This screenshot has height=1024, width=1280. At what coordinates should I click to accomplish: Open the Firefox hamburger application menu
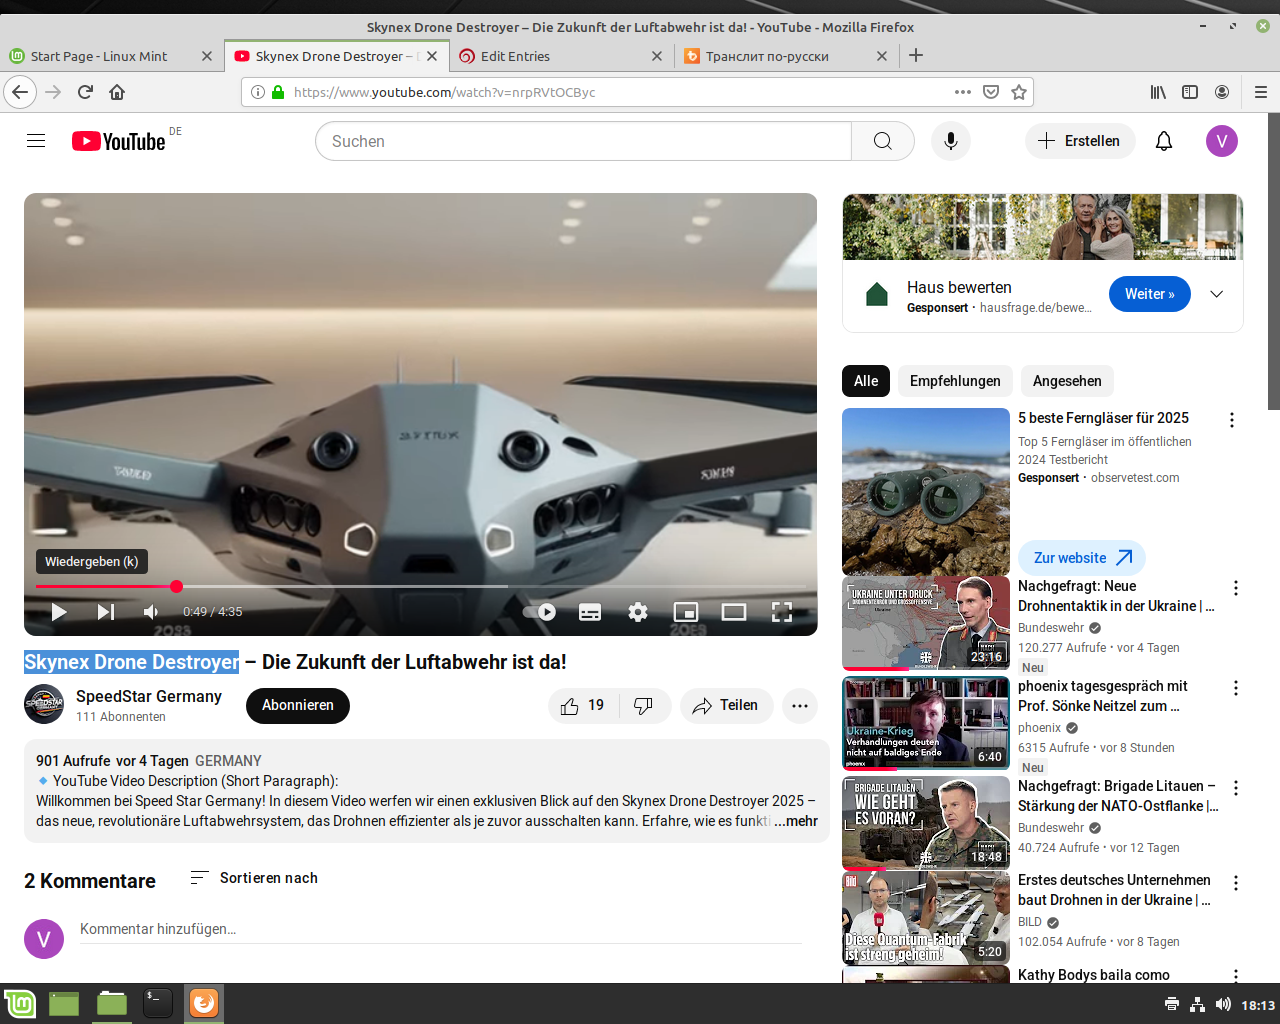(x=1261, y=92)
